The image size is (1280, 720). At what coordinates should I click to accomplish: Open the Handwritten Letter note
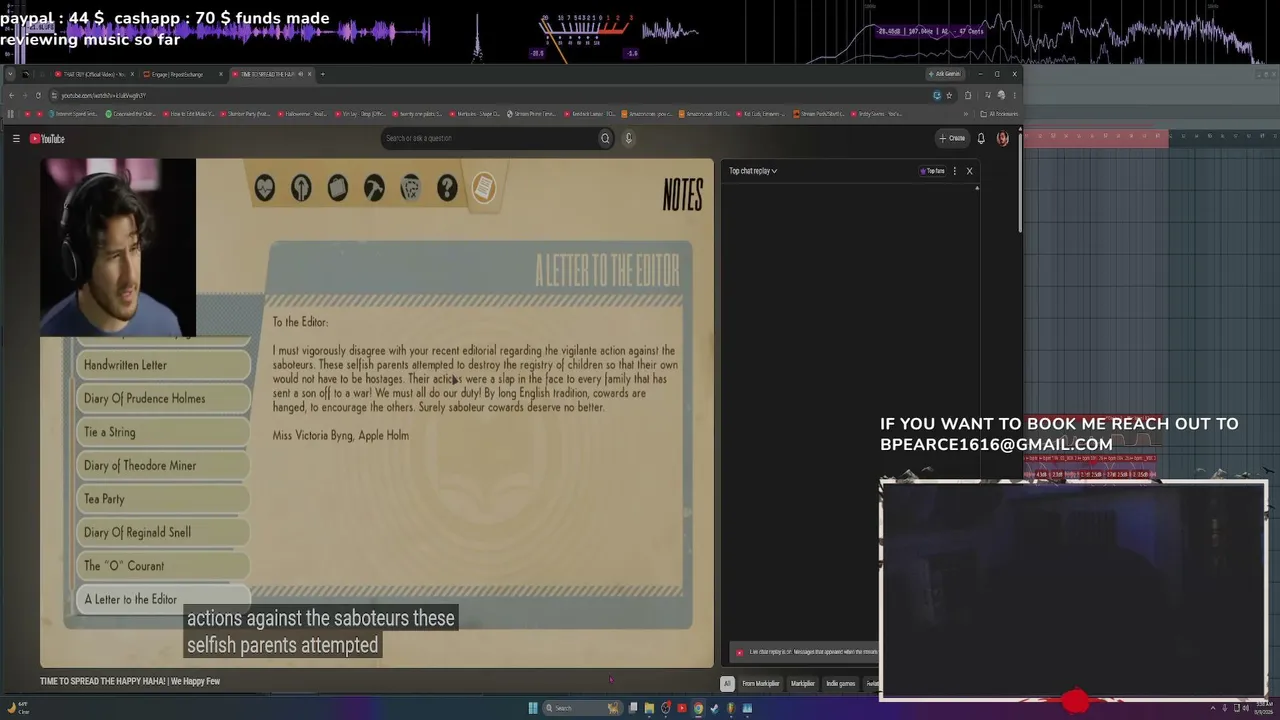click(163, 365)
